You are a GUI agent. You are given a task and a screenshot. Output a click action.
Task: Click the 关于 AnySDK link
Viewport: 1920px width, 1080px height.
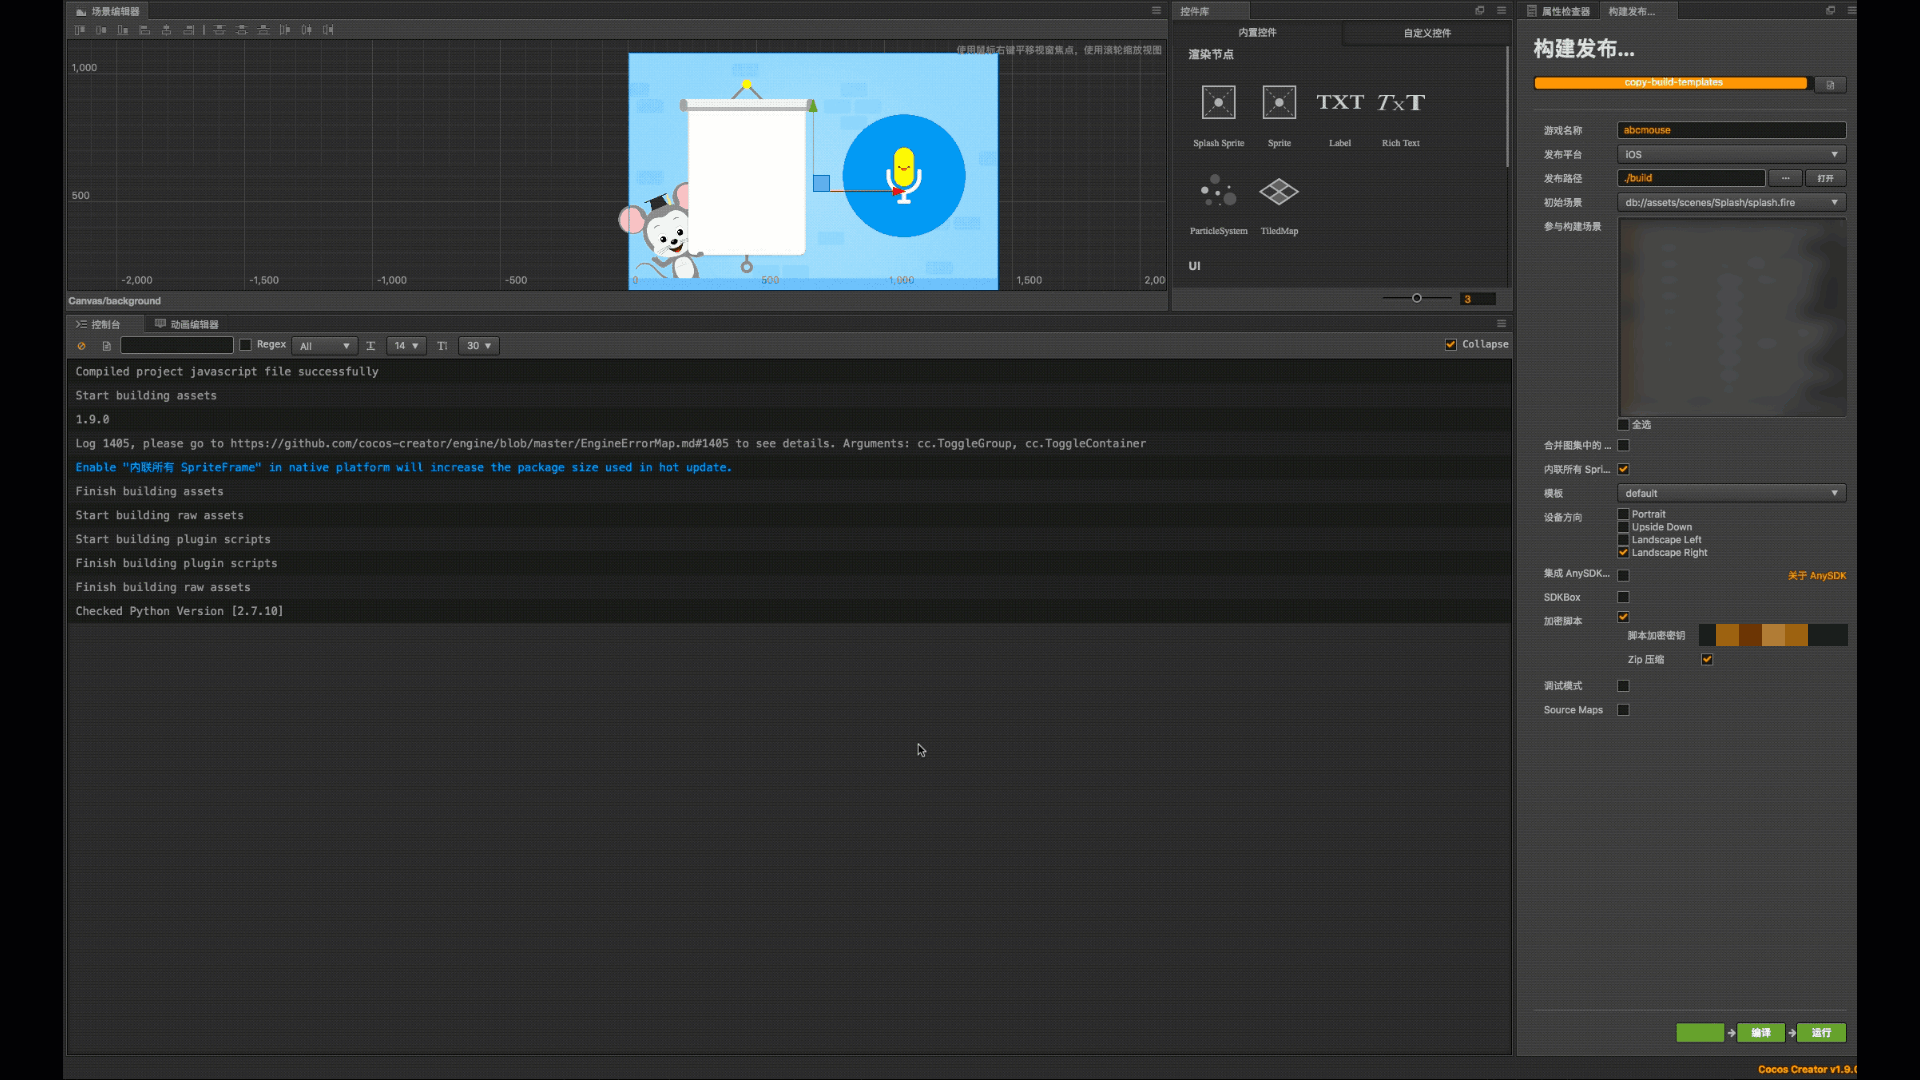pos(1816,576)
